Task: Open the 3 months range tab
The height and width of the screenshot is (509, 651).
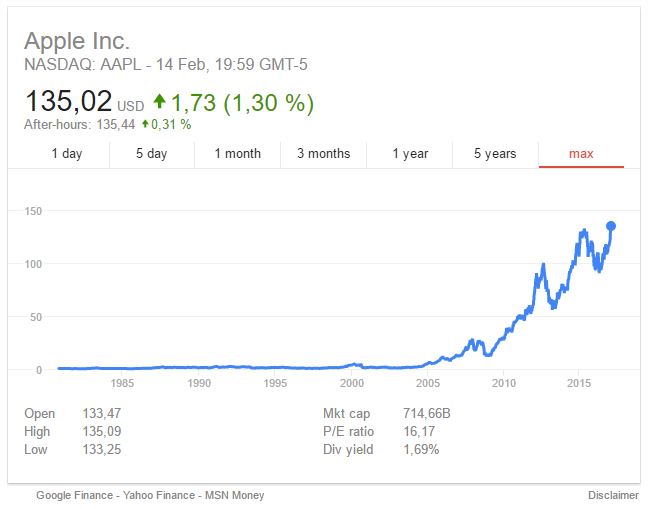Action: [323, 153]
